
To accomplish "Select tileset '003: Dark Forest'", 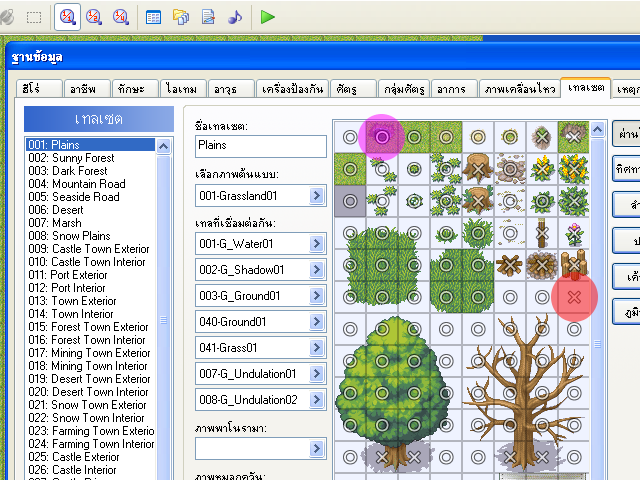I will [90, 171].
